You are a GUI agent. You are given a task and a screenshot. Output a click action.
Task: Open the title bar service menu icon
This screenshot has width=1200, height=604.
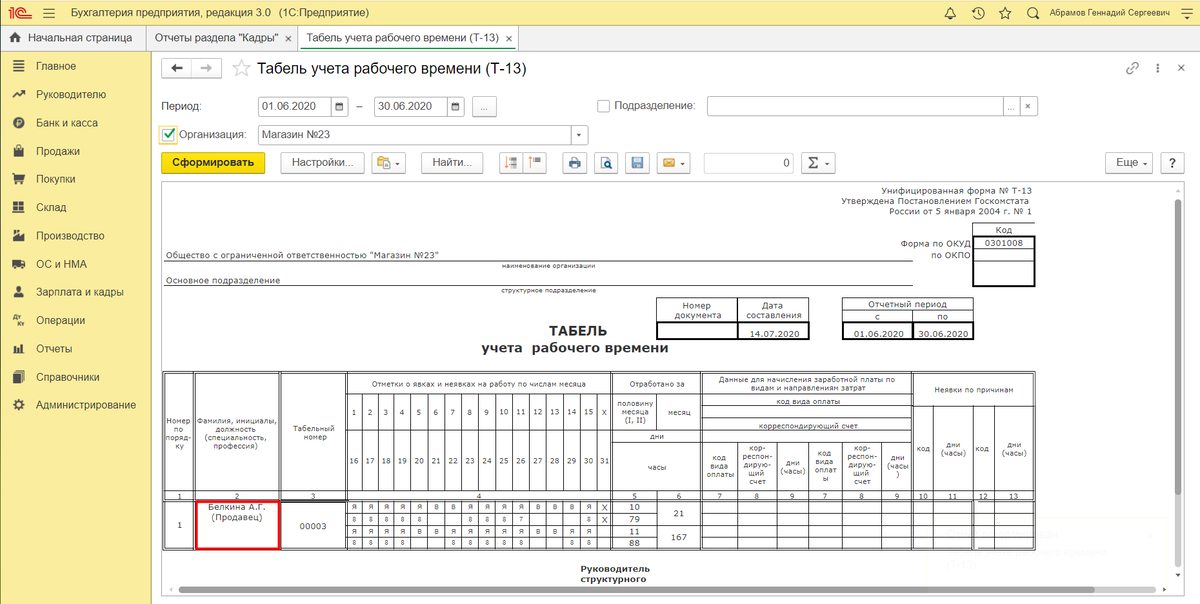click(x=1185, y=13)
